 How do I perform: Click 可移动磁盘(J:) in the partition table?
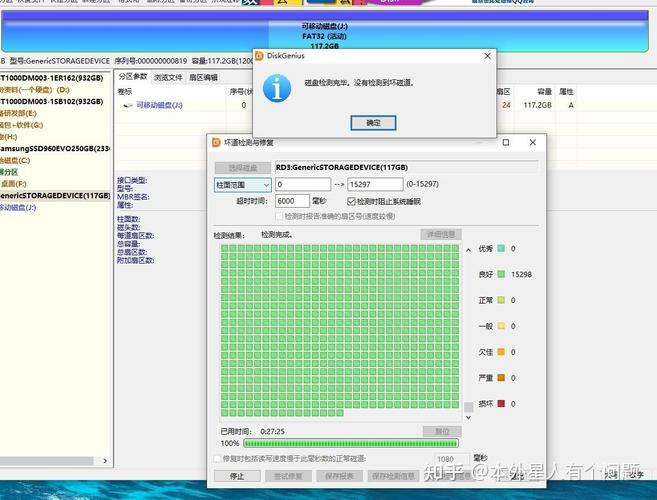pos(159,105)
